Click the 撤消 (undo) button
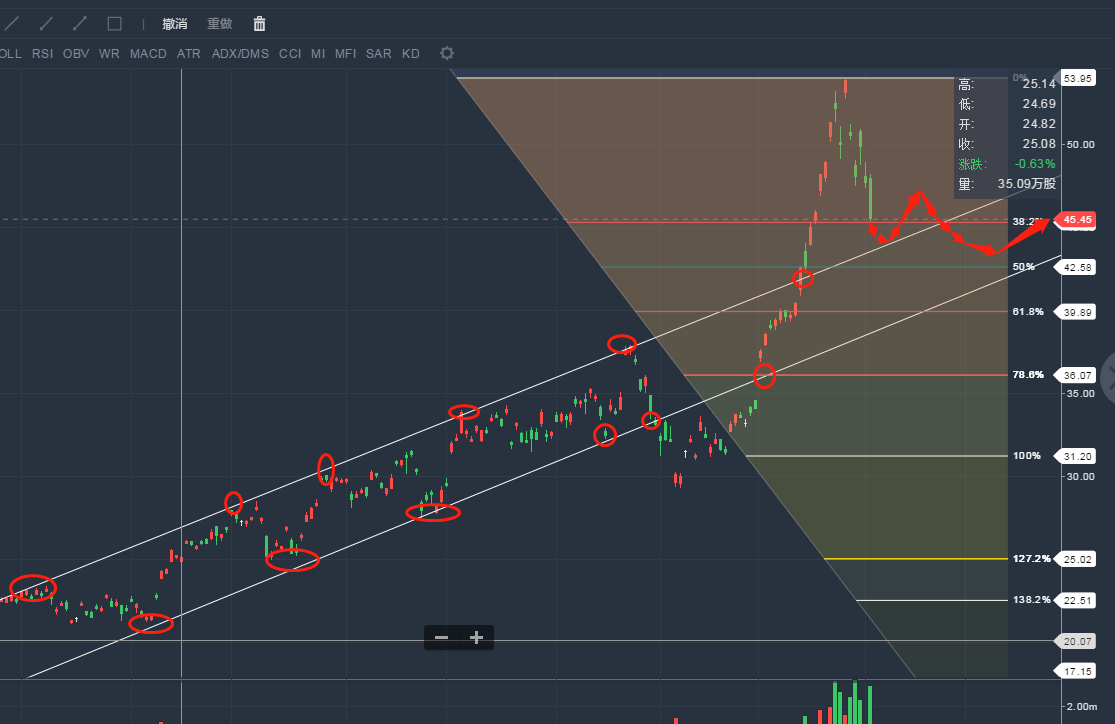The width and height of the screenshot is (1115, 724). (x=175, y=24)
